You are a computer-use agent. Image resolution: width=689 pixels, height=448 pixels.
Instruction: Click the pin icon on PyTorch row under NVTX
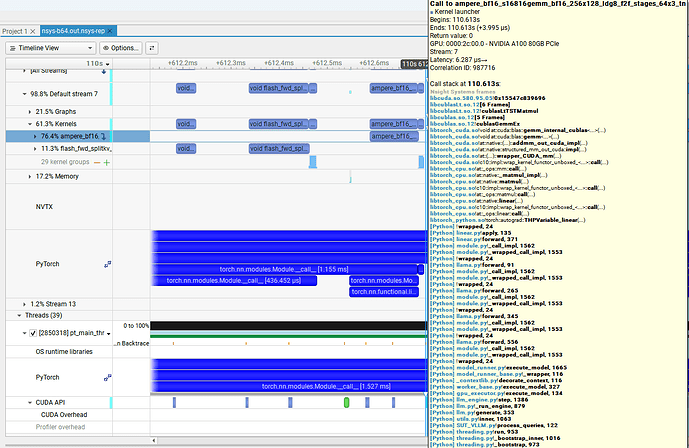[107, 264]
